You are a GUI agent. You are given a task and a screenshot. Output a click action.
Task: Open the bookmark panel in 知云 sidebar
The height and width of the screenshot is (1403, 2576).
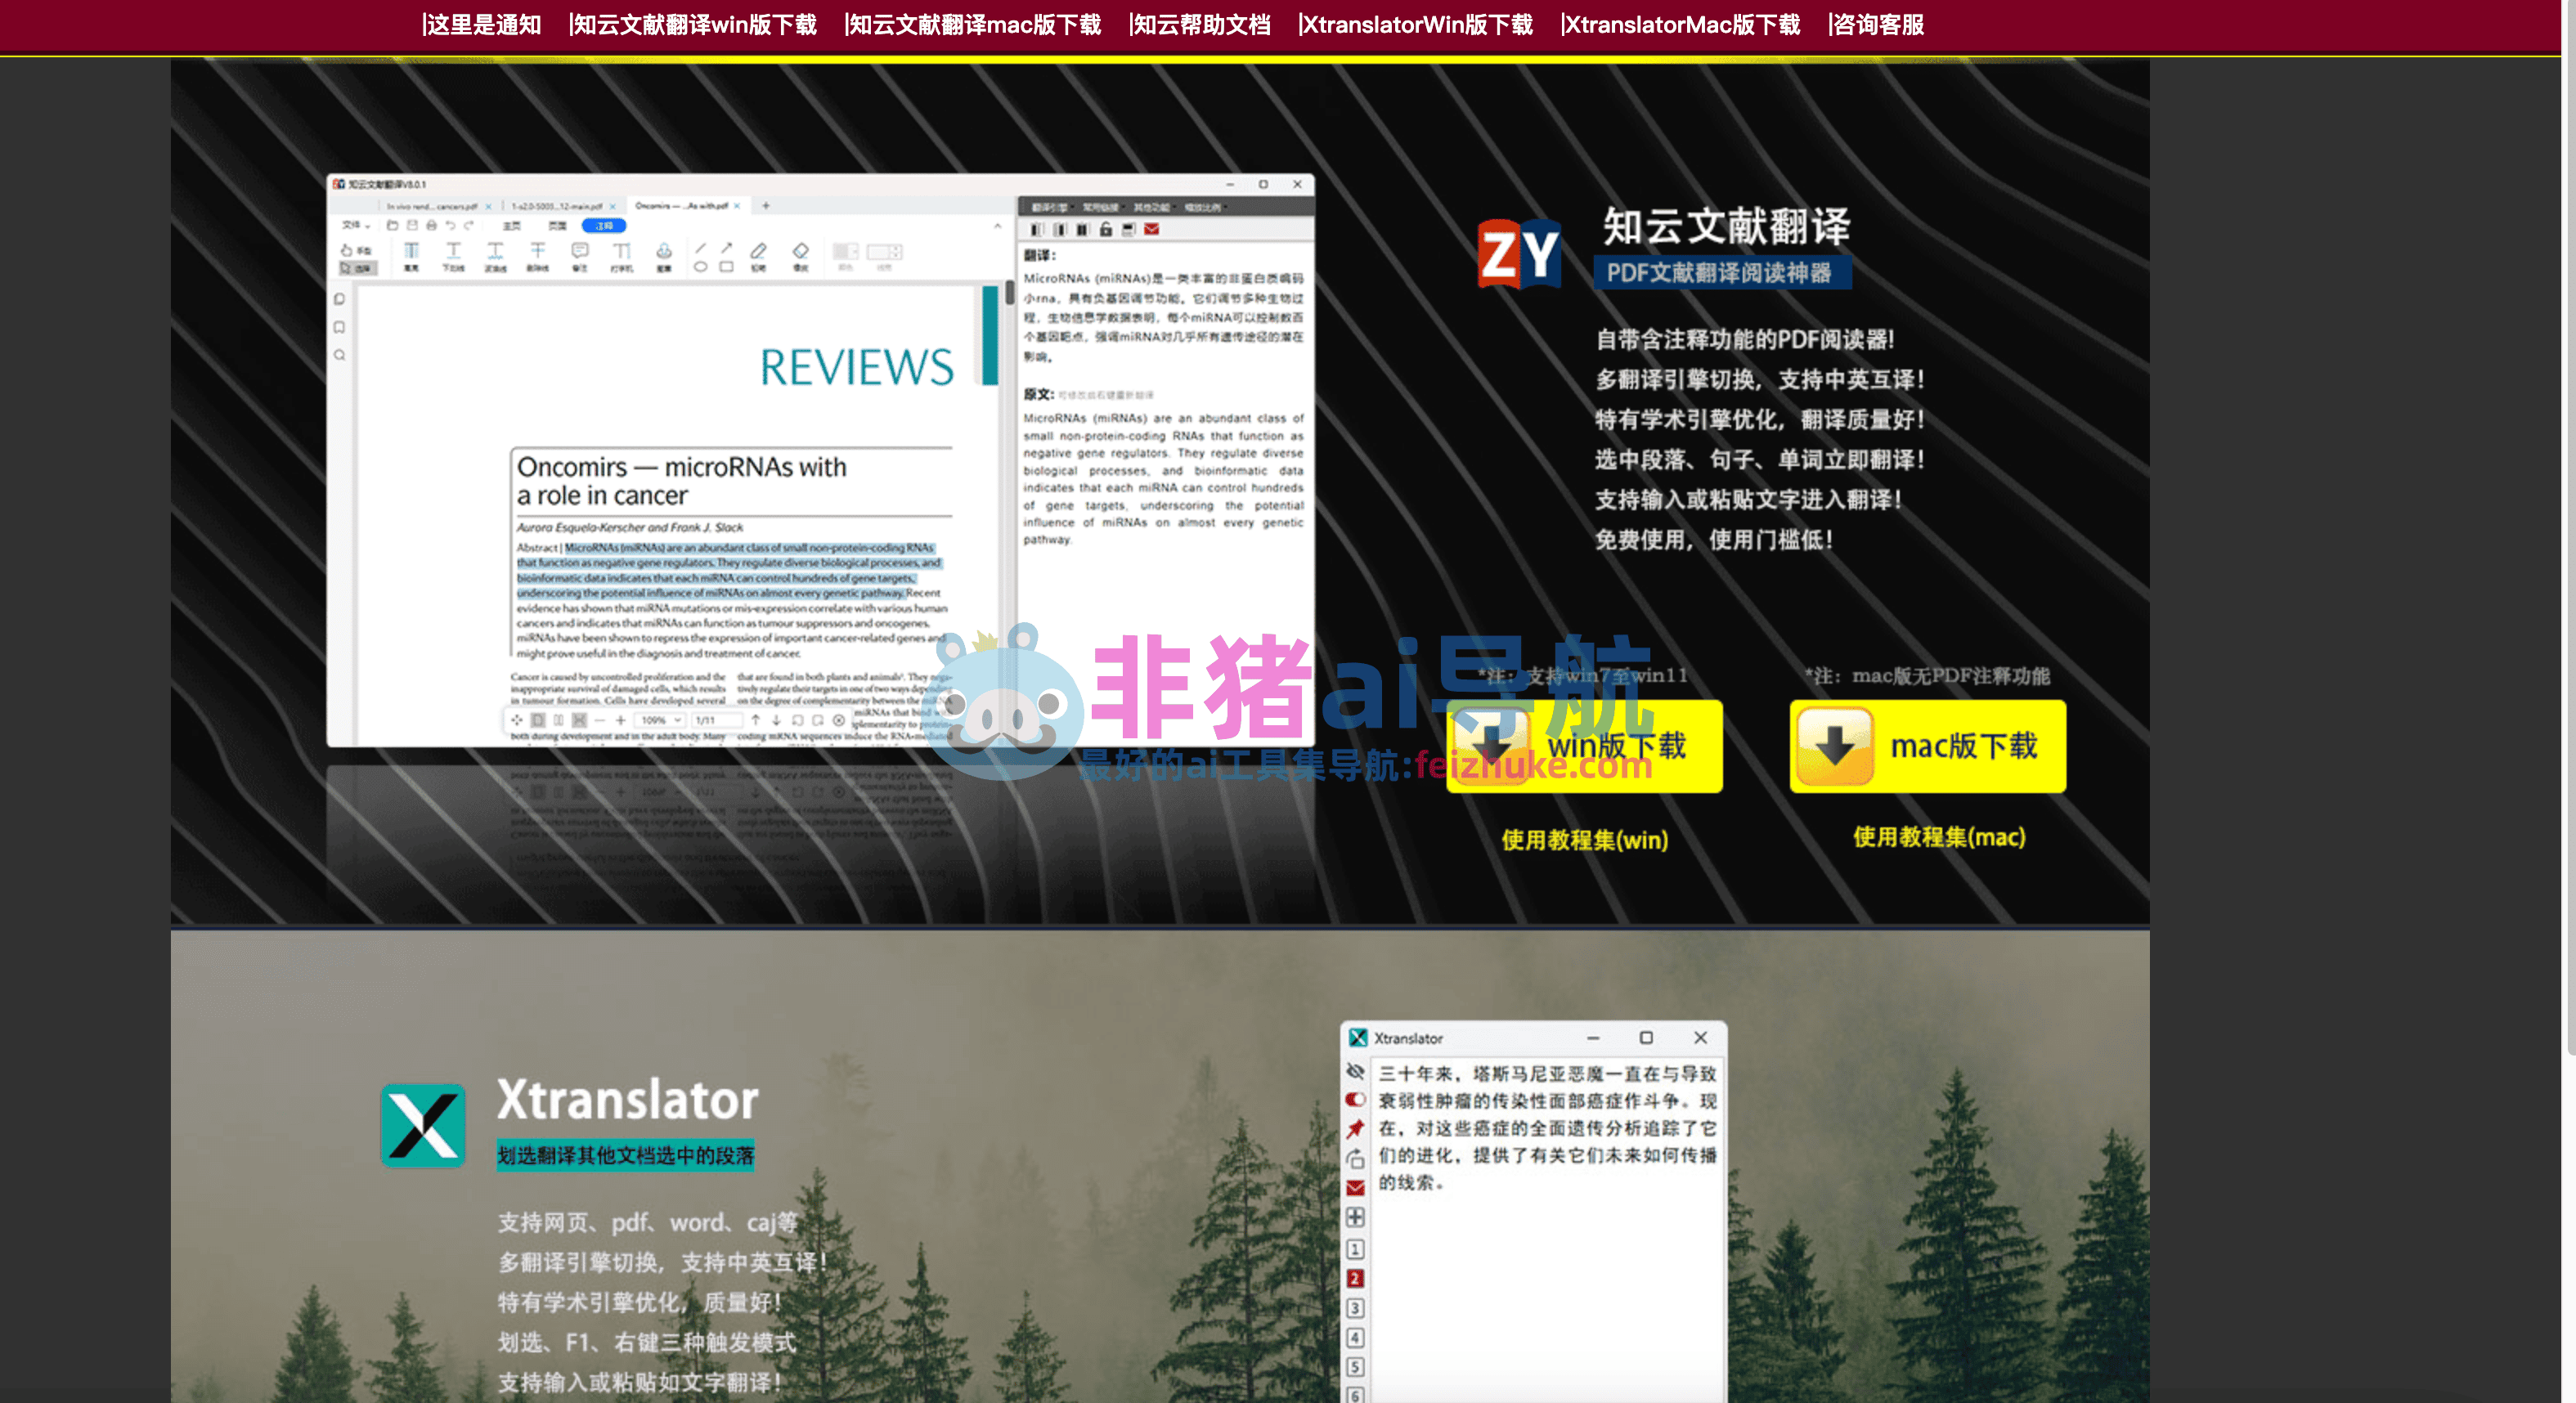coord(339,327)
